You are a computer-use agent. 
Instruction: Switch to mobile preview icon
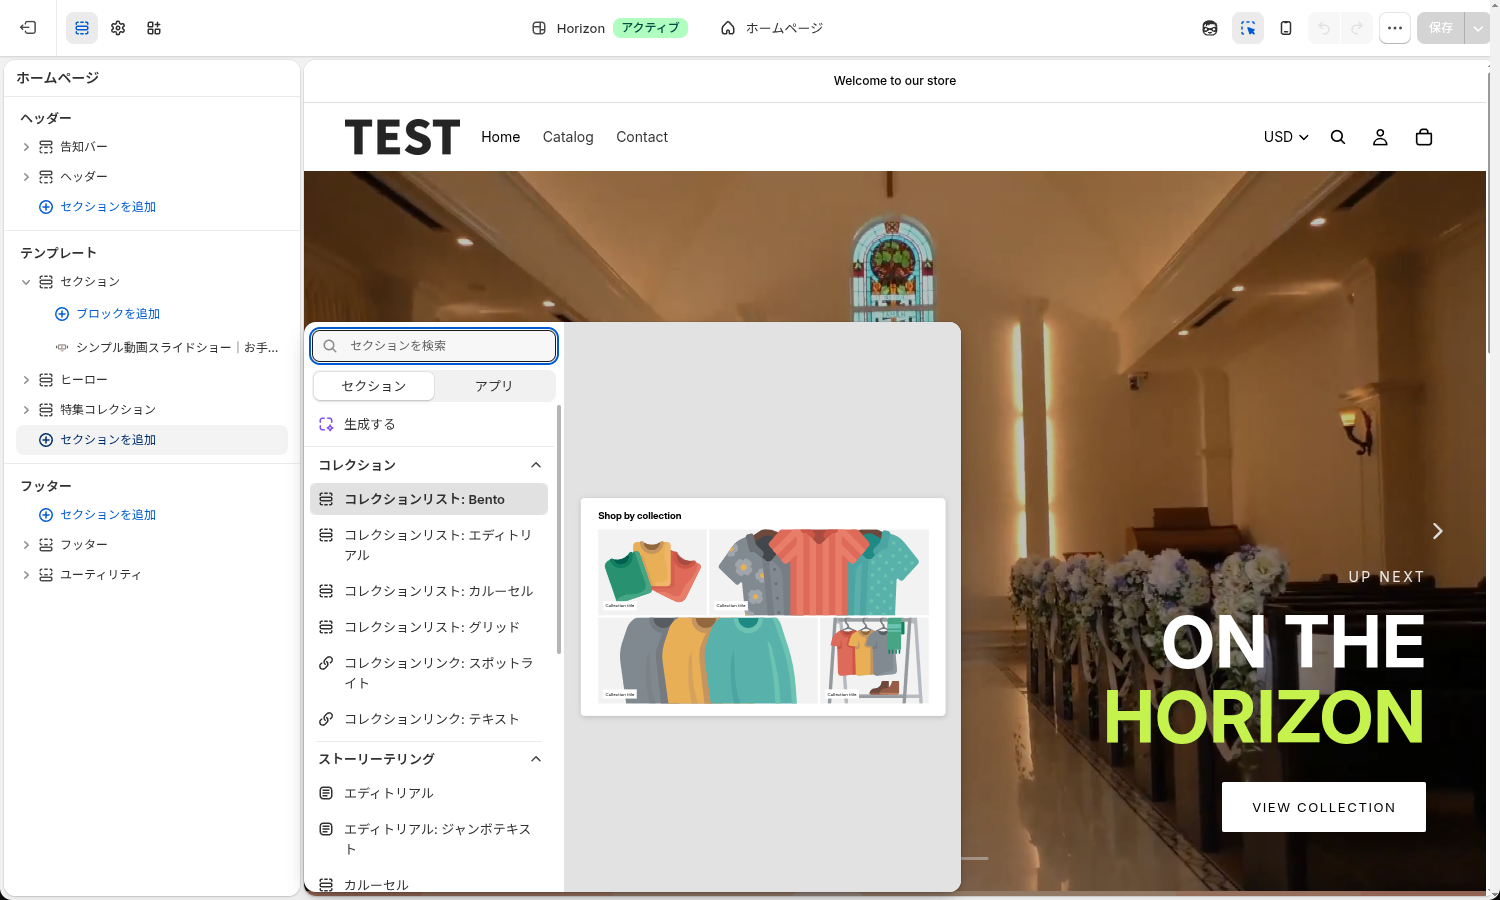(x=1286, y=28)
